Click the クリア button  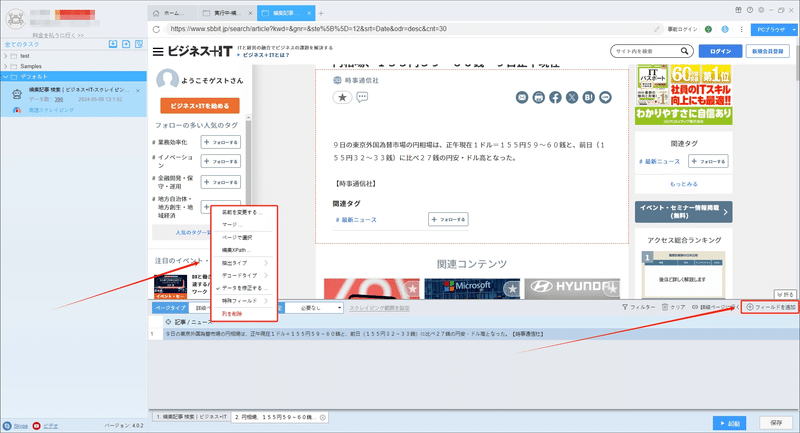pos(673,307)
